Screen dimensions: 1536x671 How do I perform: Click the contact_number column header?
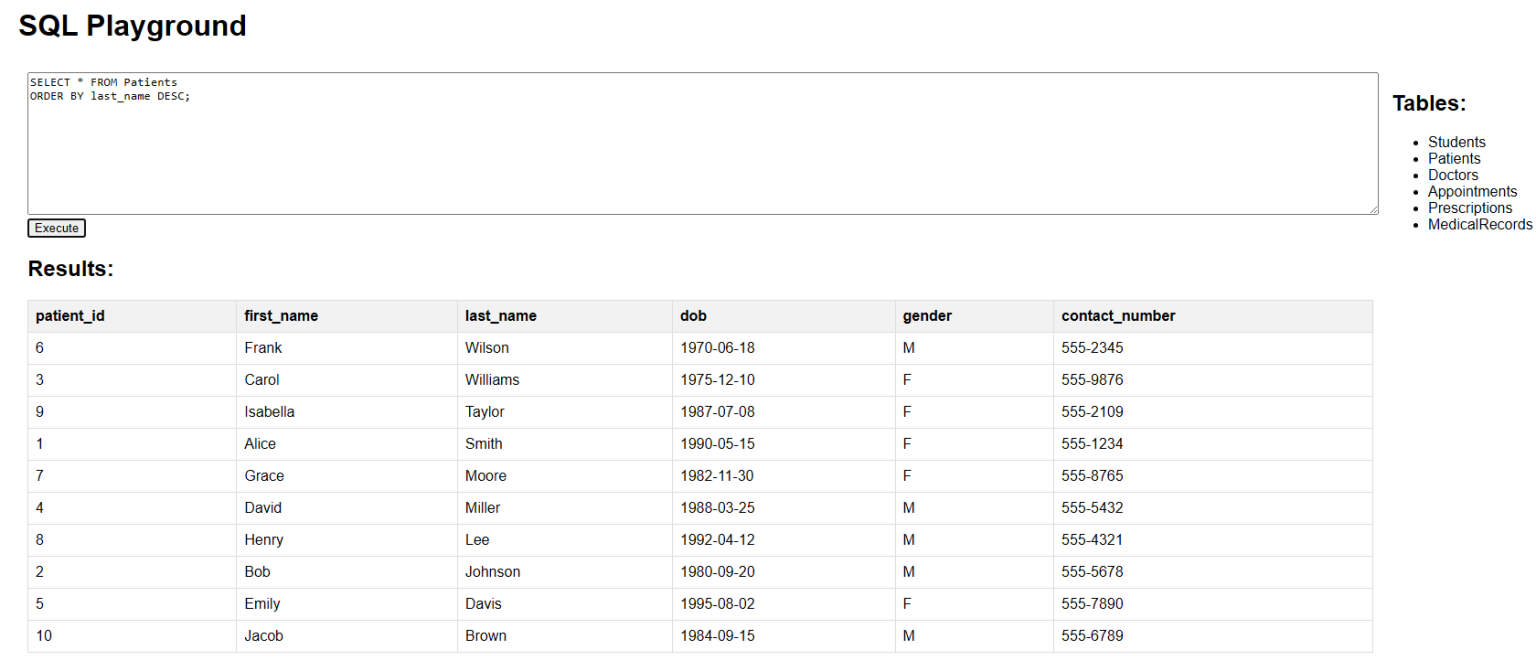point(1118,316)
